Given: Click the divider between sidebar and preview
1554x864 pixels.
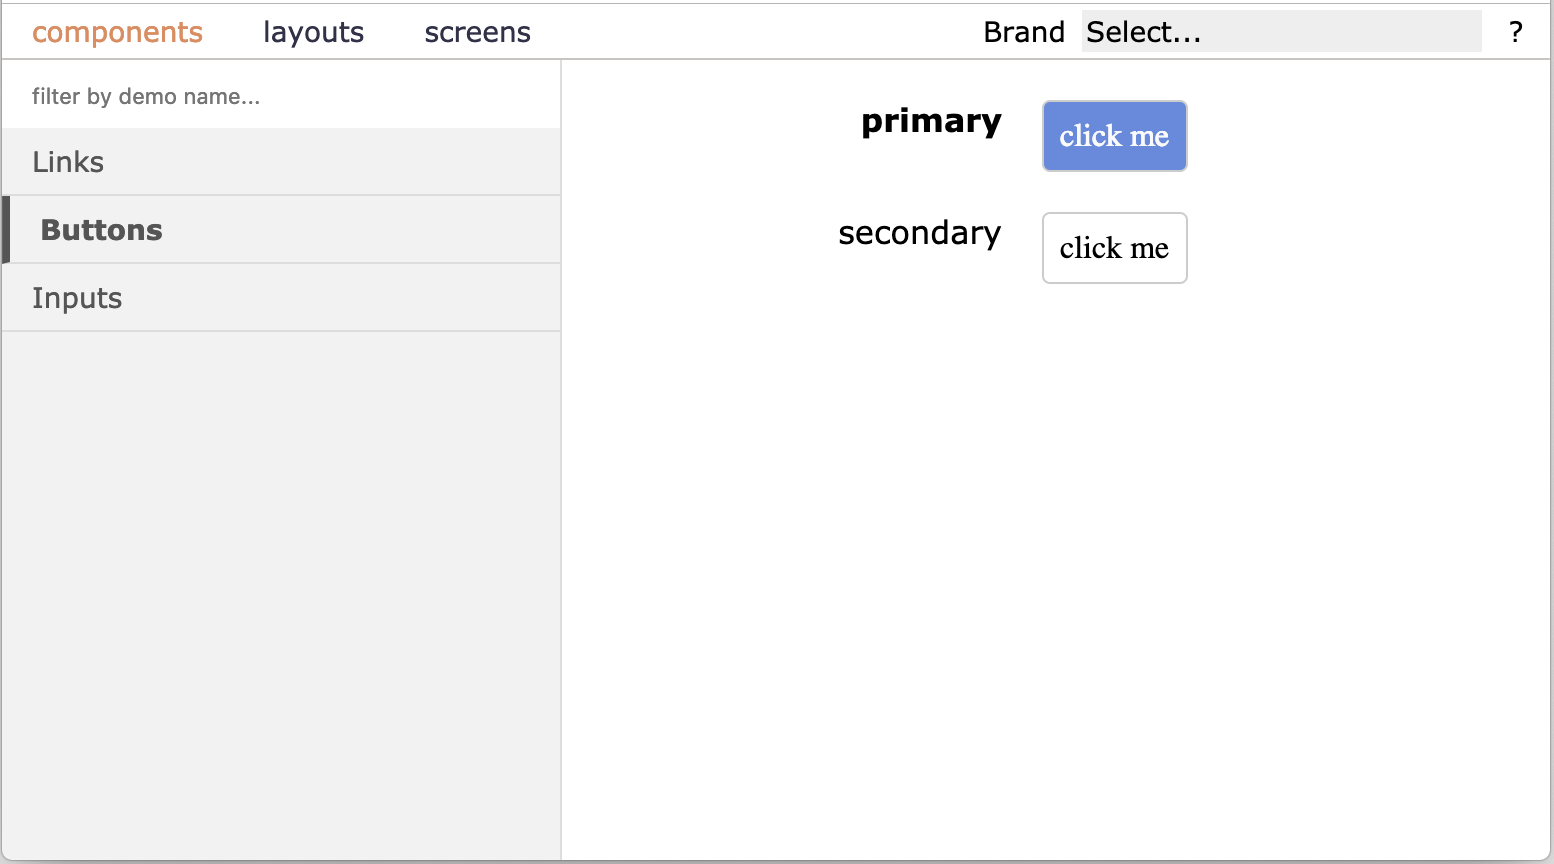Looking at the screenshot, I should (561, 500).
